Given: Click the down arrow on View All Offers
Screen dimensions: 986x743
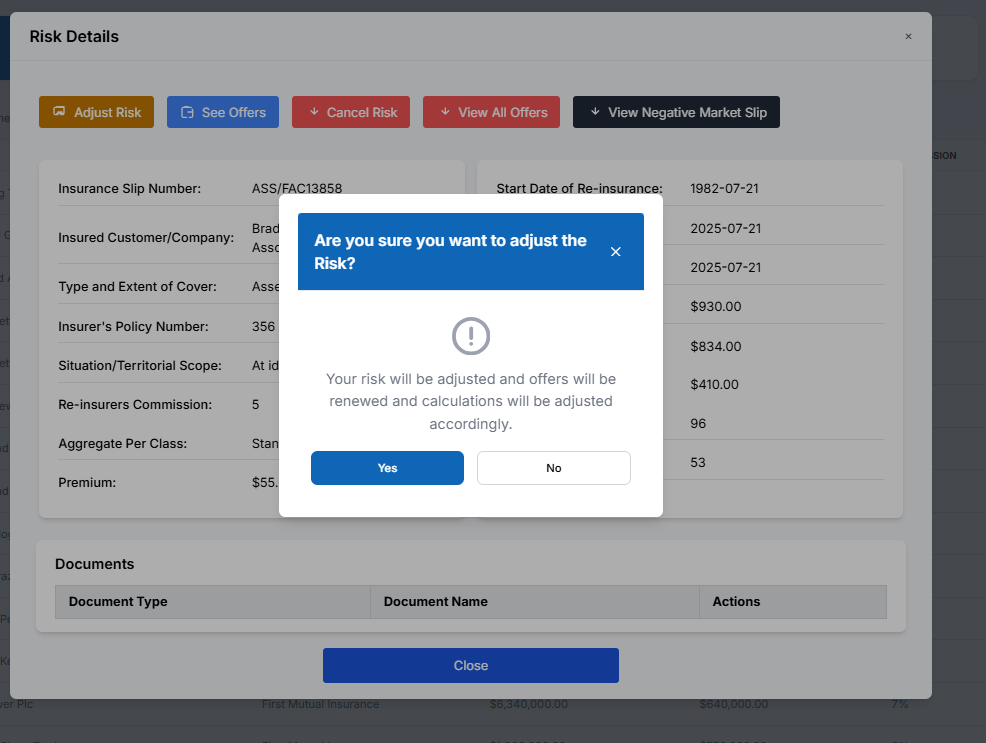Looking at the screenshot, I should pos(445,112).
